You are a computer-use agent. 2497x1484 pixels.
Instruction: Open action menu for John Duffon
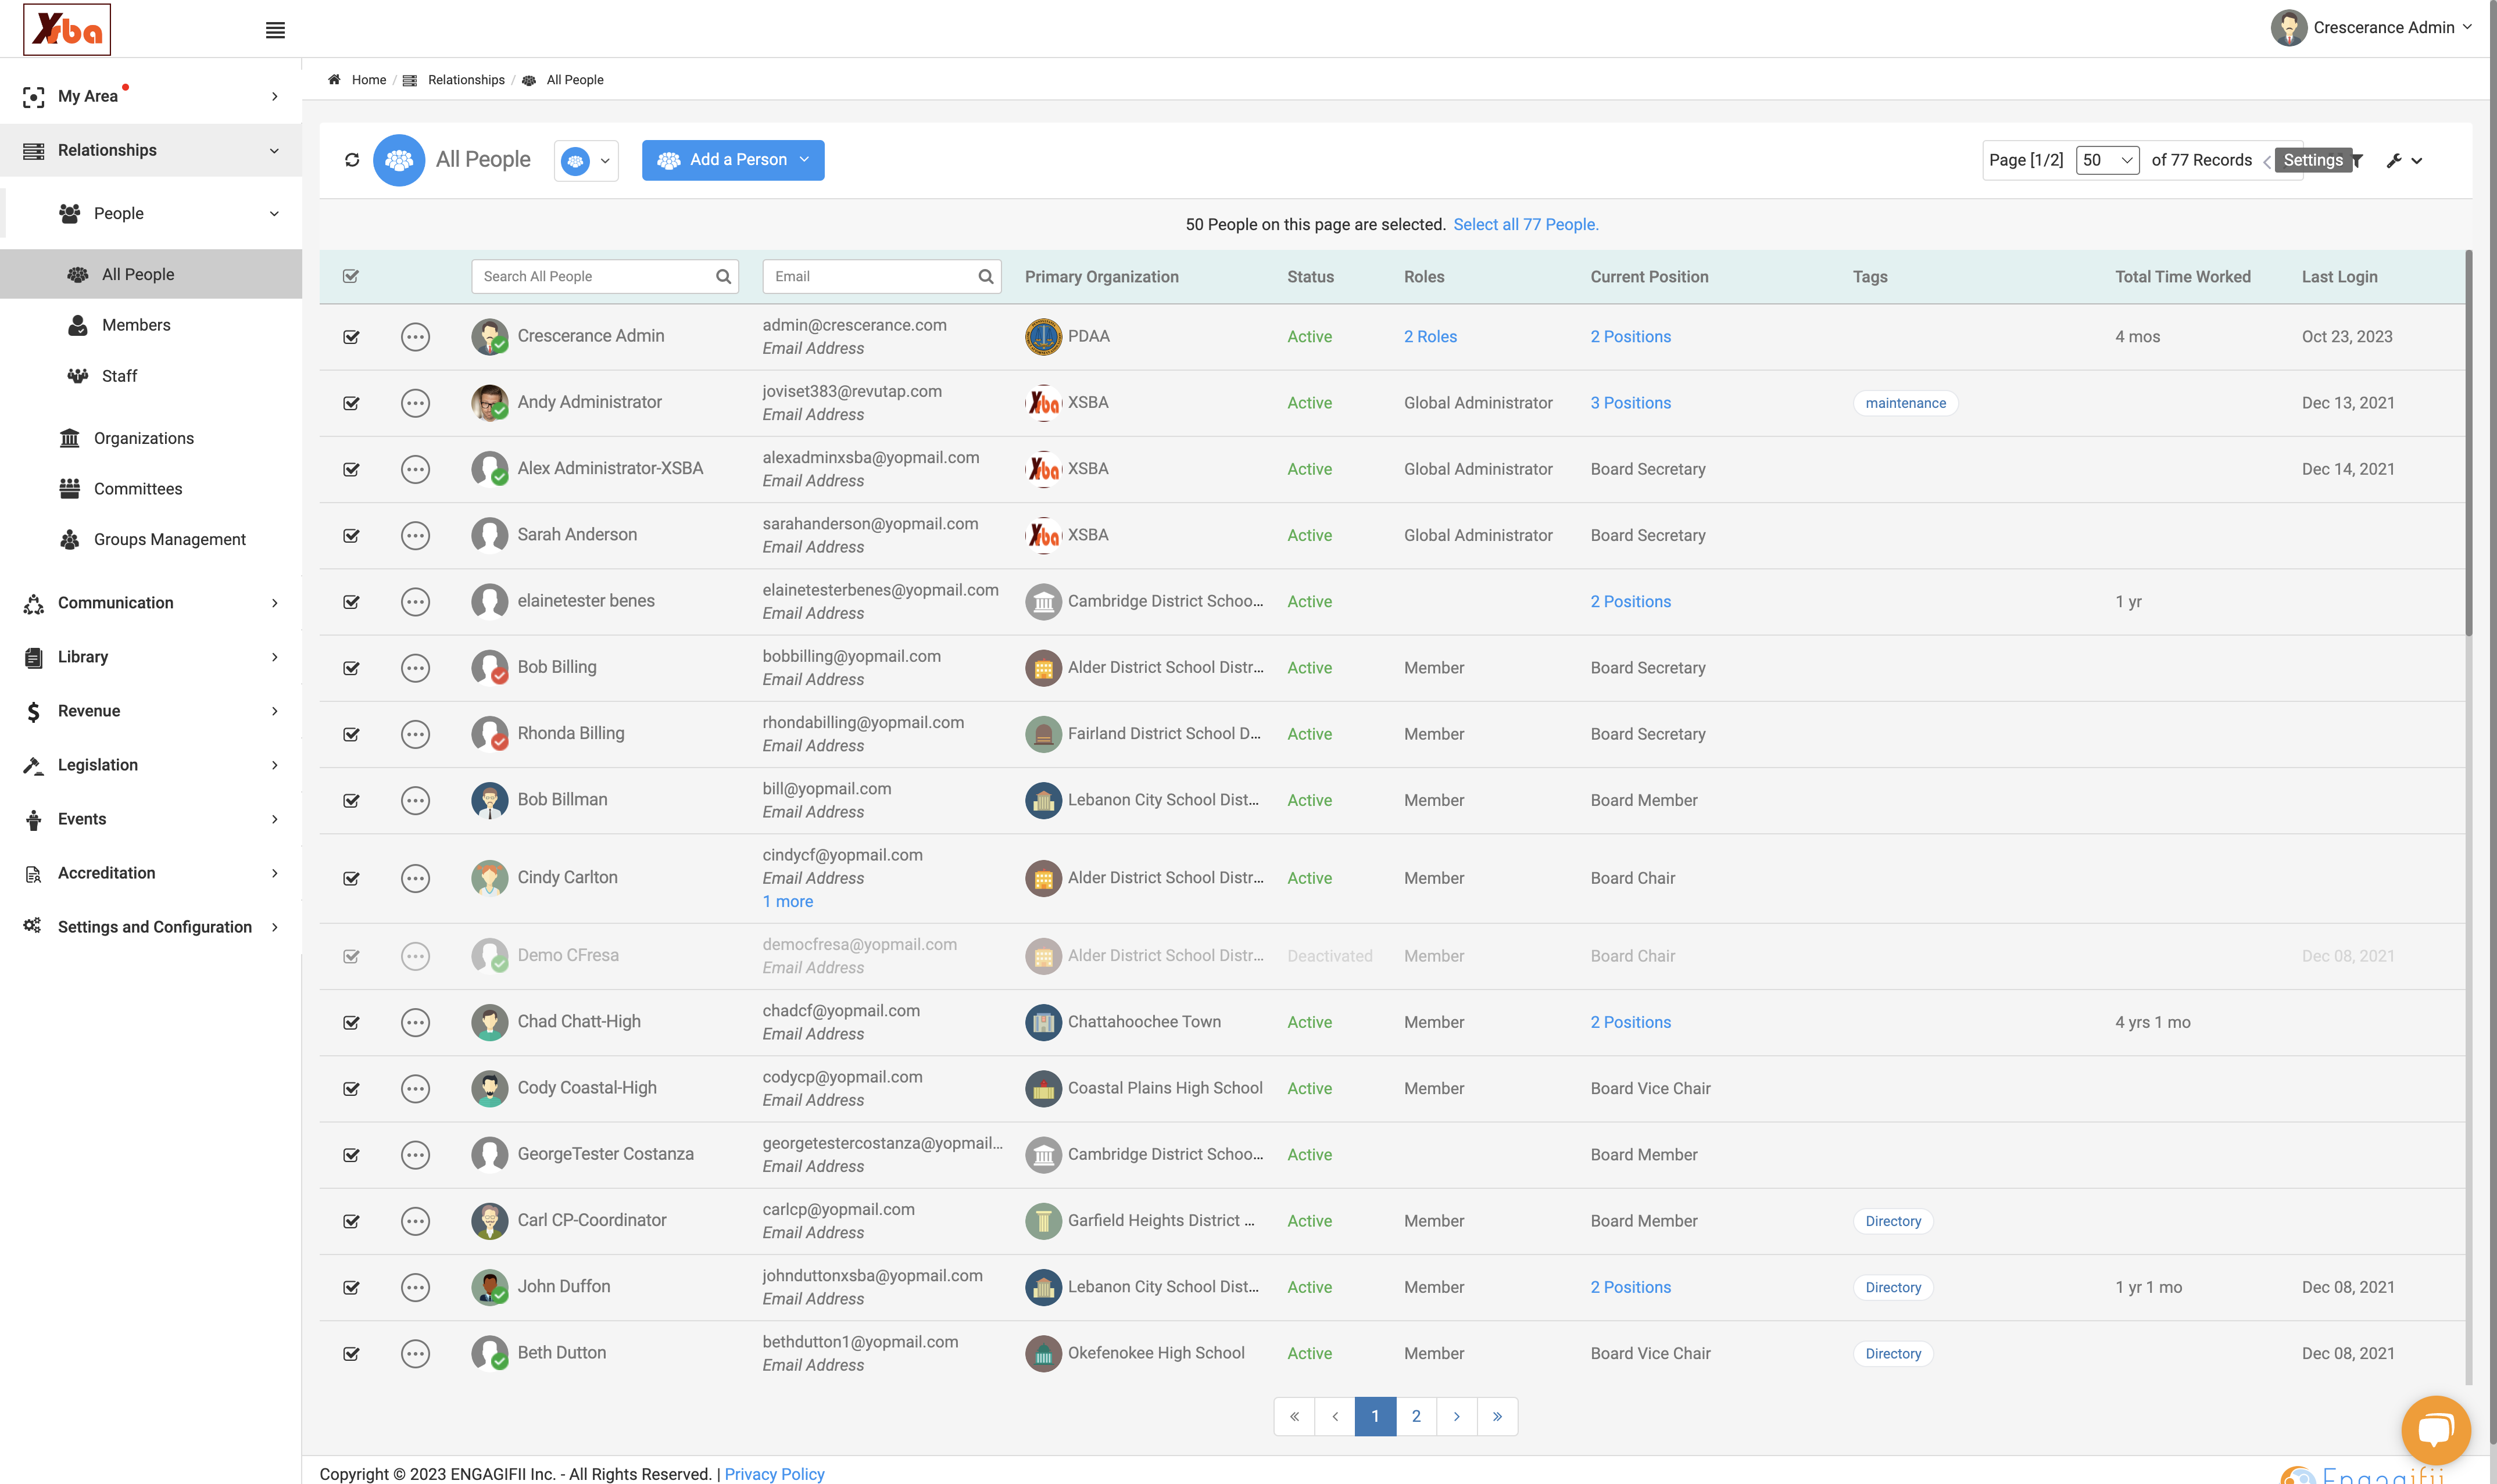[x=415, y=1287]
